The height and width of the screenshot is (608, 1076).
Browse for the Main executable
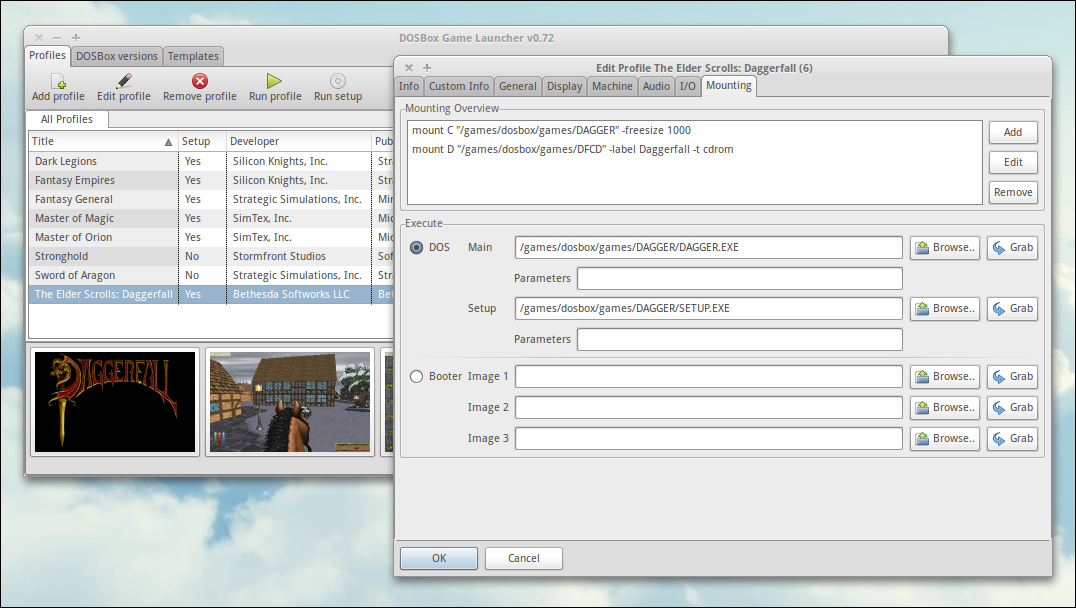[x=945, y=248]
